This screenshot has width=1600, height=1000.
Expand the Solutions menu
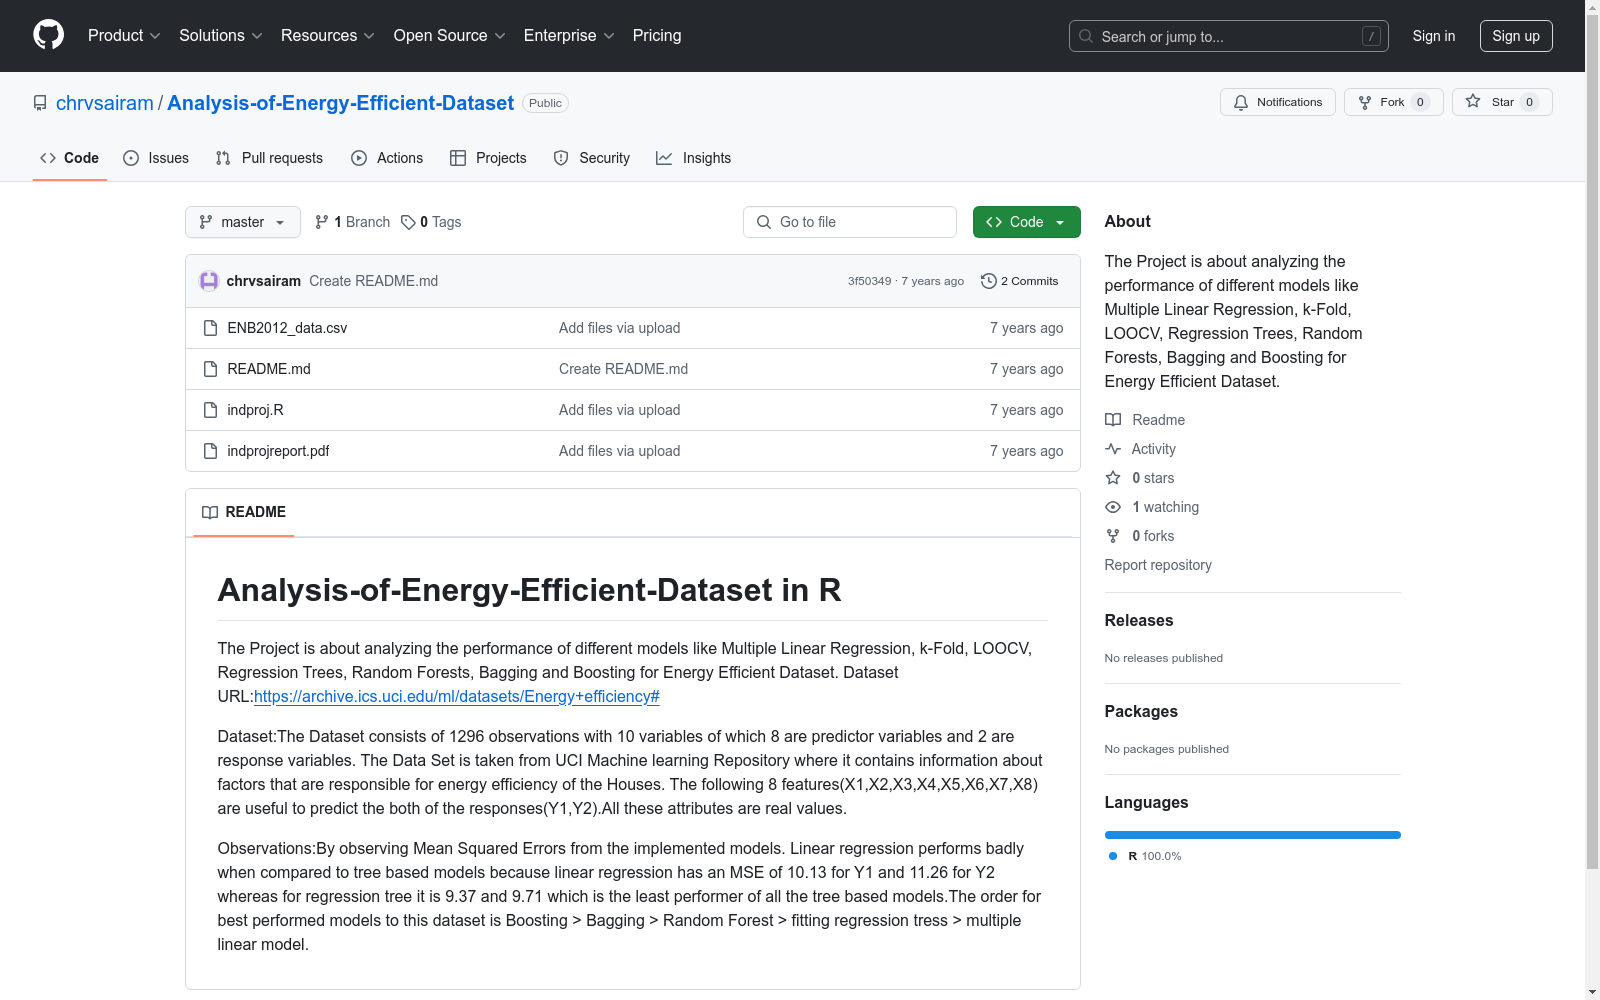coord(221,35)
